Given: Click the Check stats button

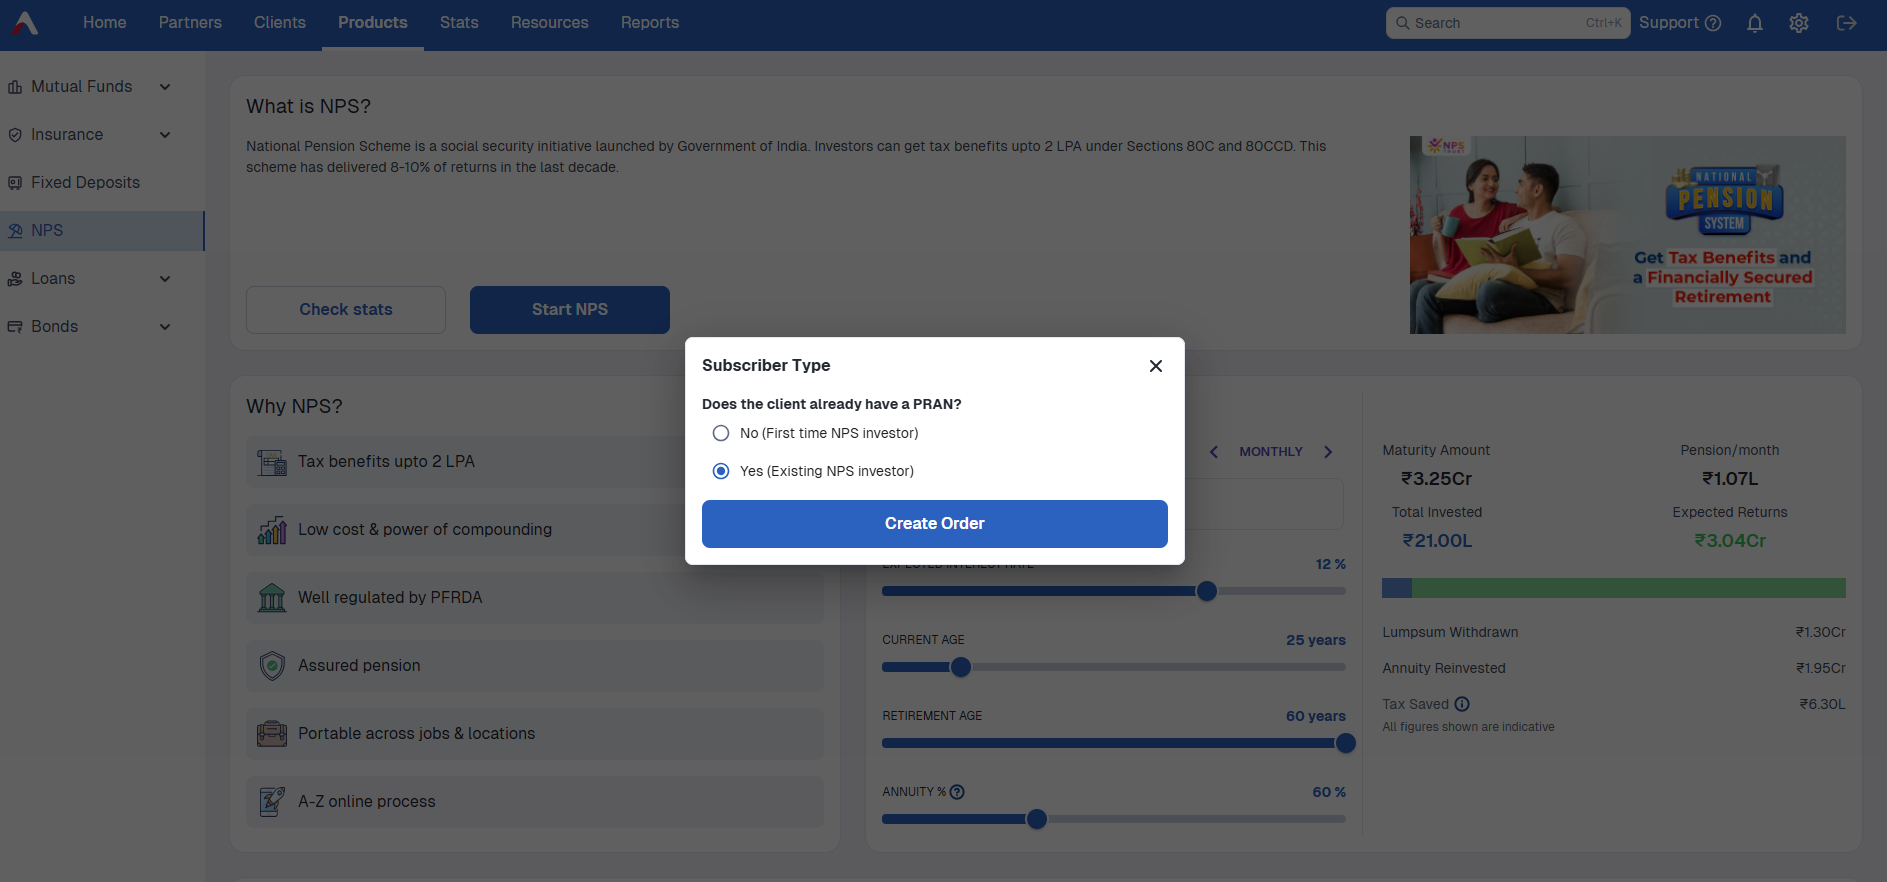Looking at the screenshot, I should click(346, 310).
